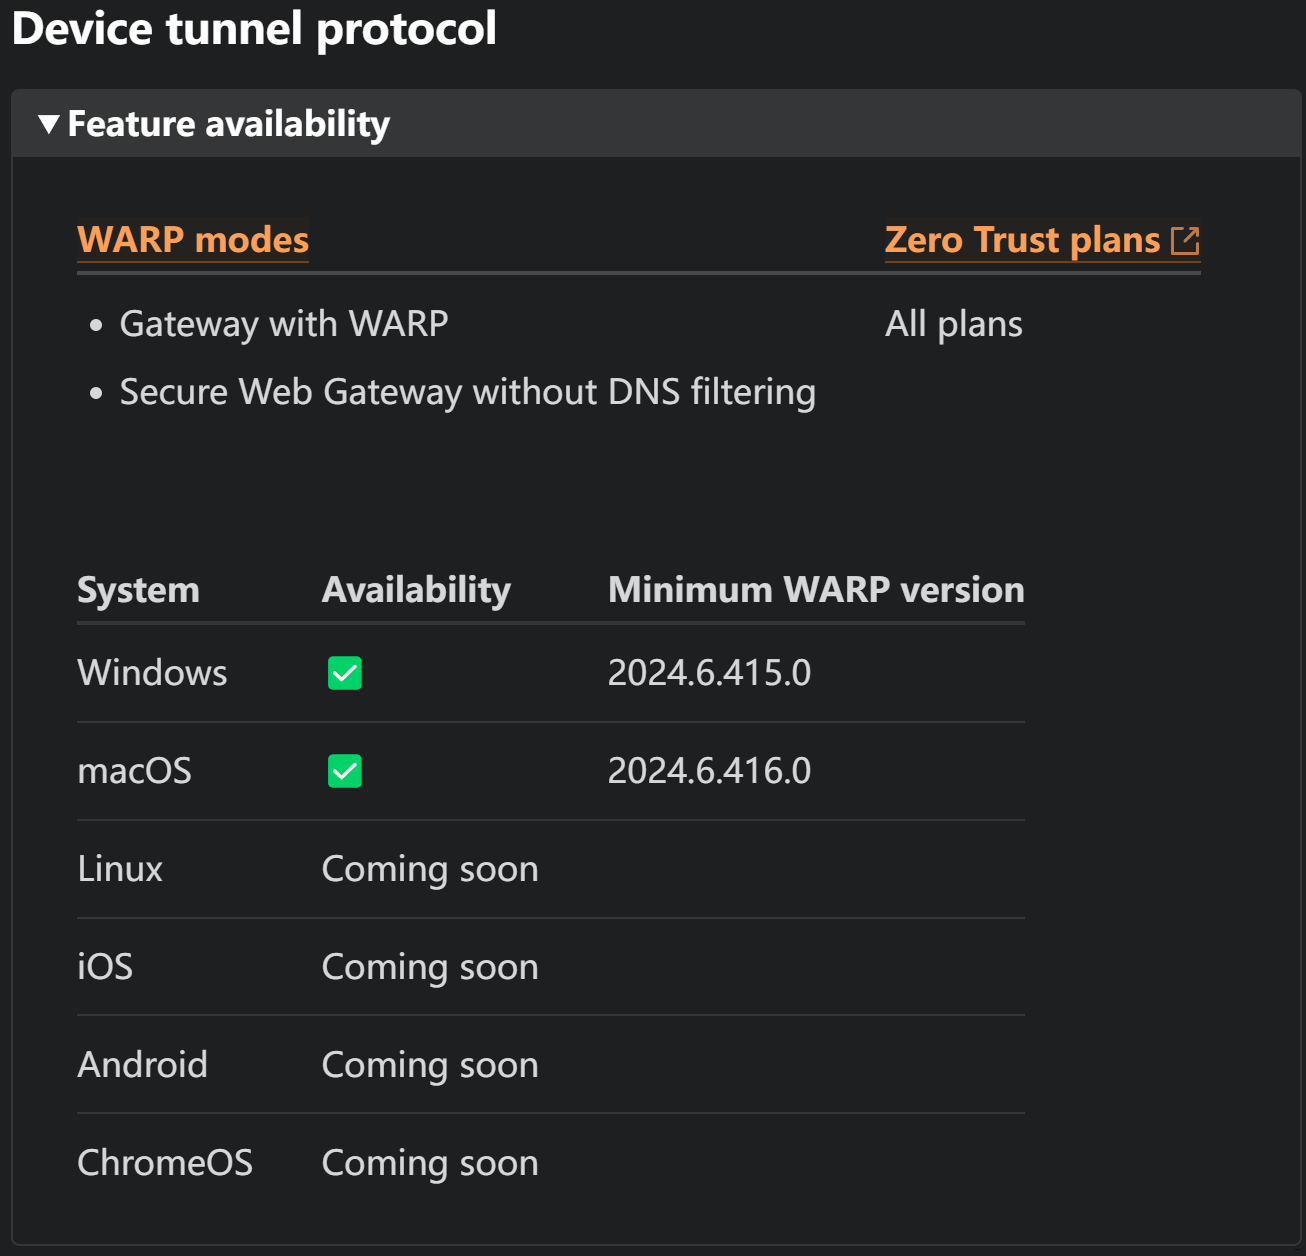The height and width of the screenshot is (1256, 1306).
Task: Open the WARP modes link
Action: [193, 240]
